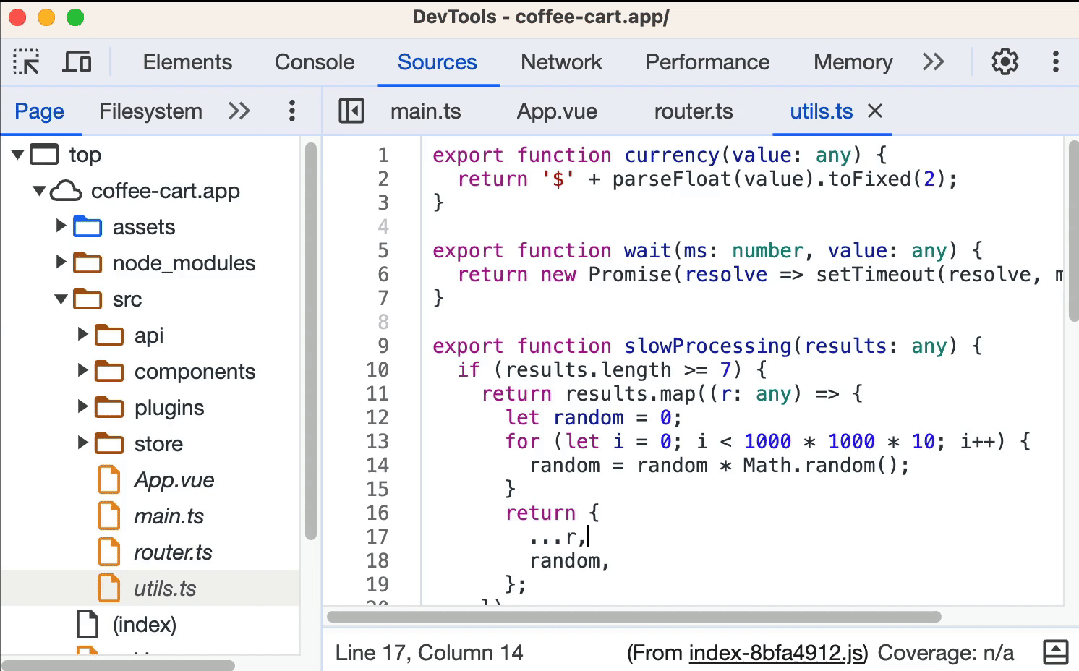Expand the assets folder arrow
The image size is (1079, 671).
pos(61,225)
